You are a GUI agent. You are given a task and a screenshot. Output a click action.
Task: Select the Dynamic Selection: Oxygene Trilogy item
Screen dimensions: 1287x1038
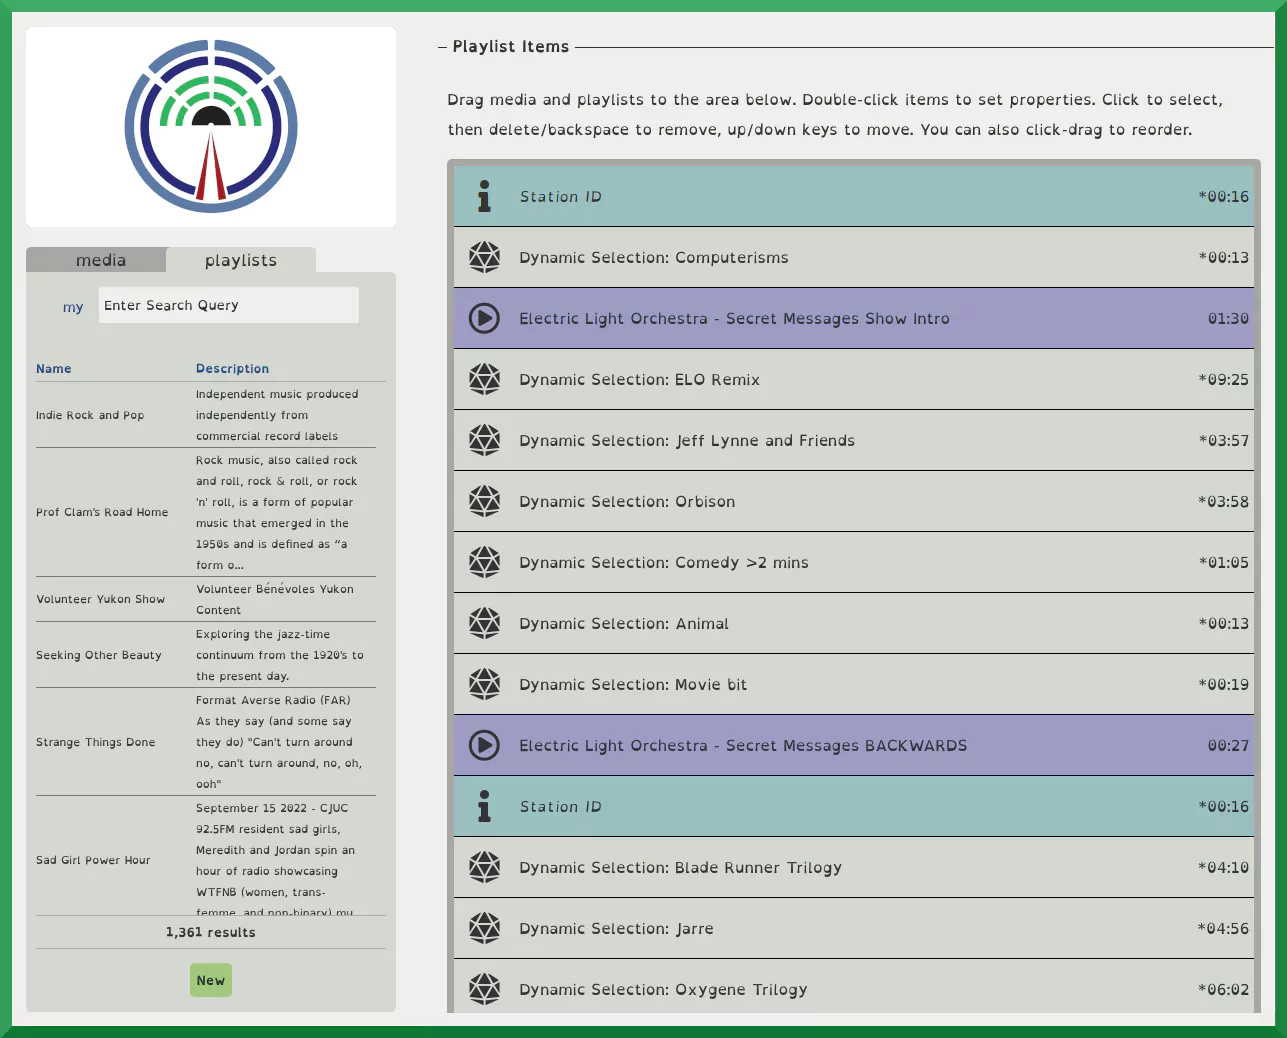[x=662, y=989]
